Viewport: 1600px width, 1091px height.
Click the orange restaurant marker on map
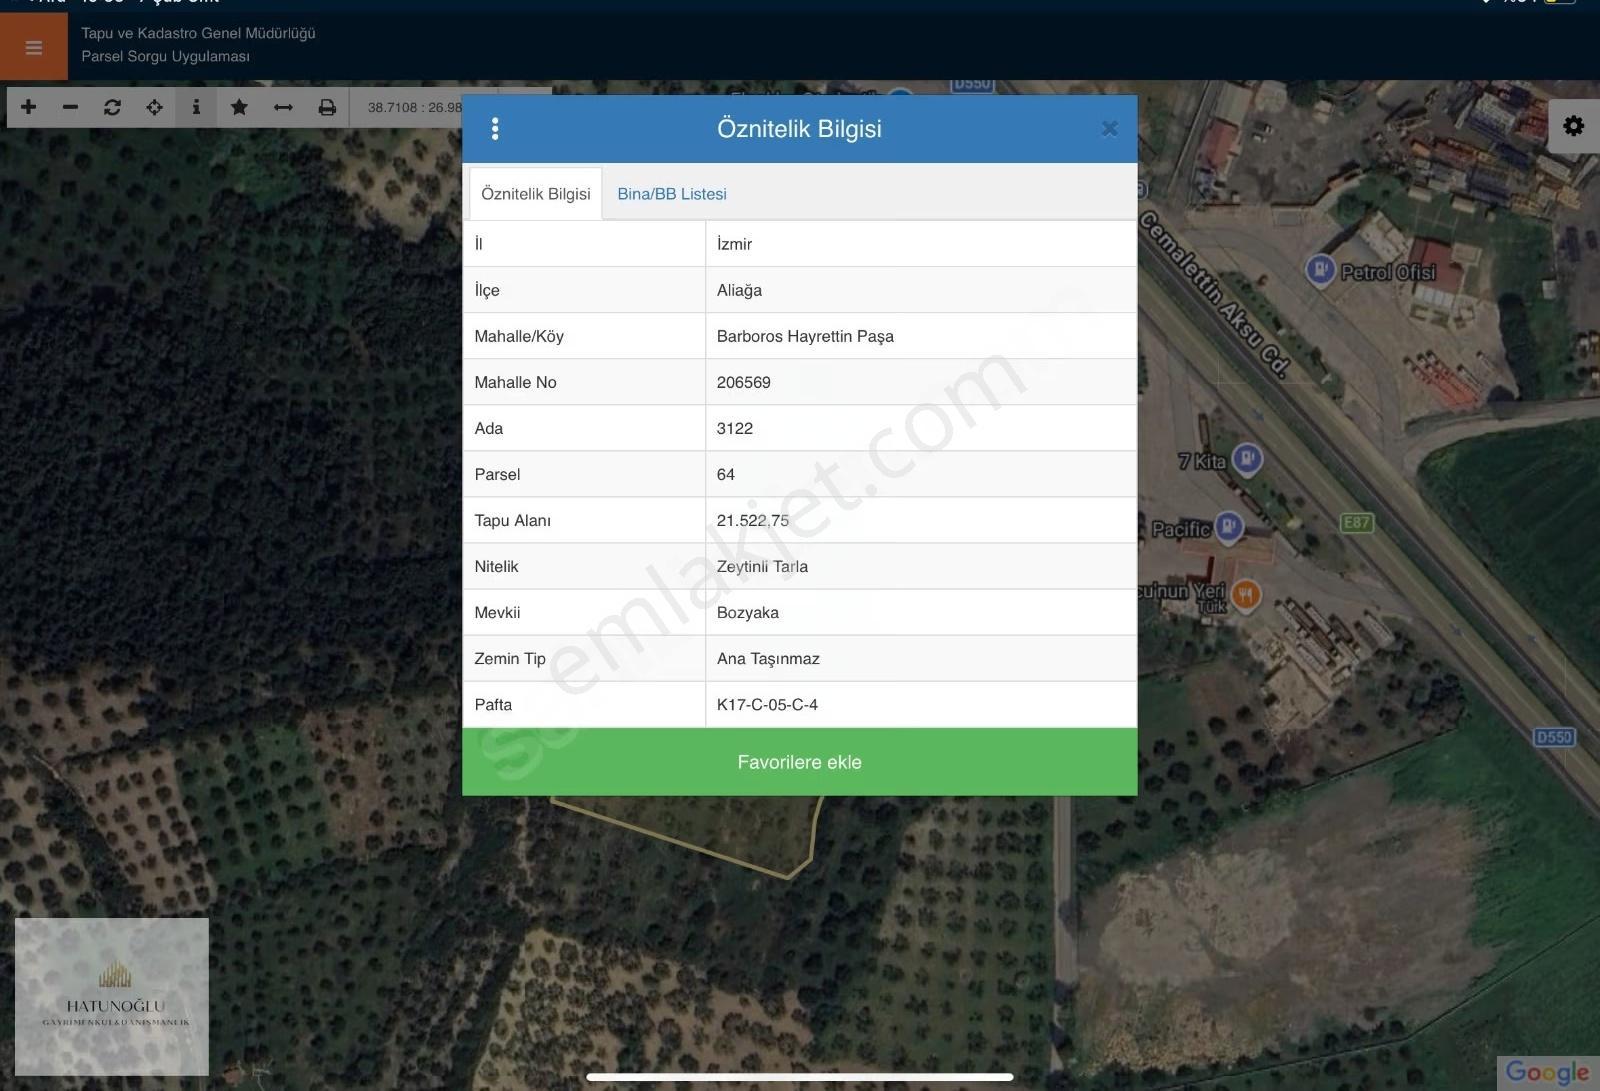pyautogui.click(x=1245, y=595)
